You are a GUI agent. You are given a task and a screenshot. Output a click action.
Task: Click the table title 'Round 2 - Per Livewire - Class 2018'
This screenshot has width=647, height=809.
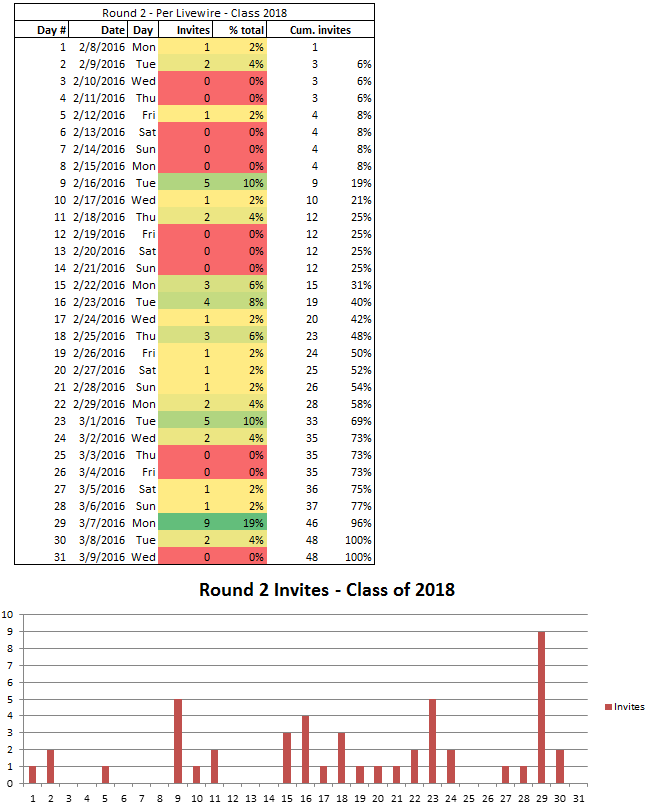point(194,13)
